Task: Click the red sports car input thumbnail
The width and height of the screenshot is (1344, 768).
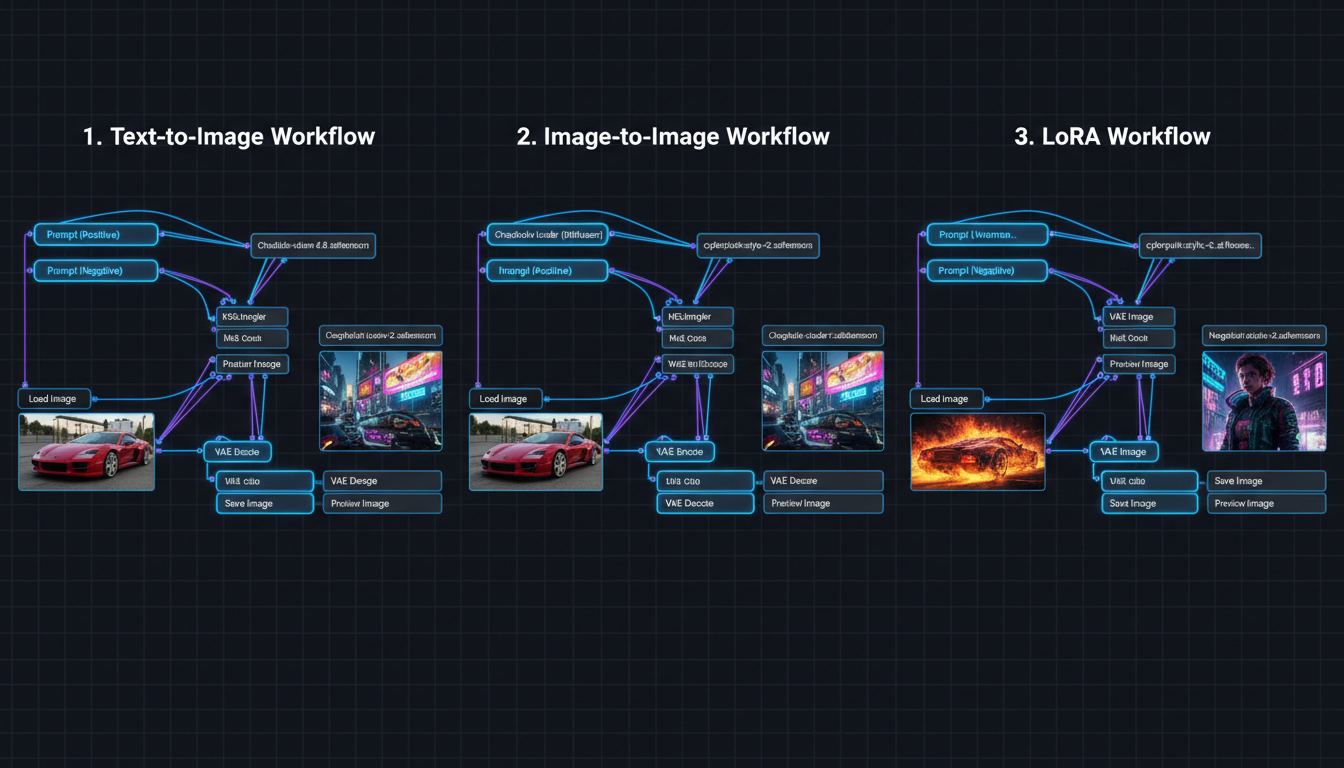Action: coord(86,451)
